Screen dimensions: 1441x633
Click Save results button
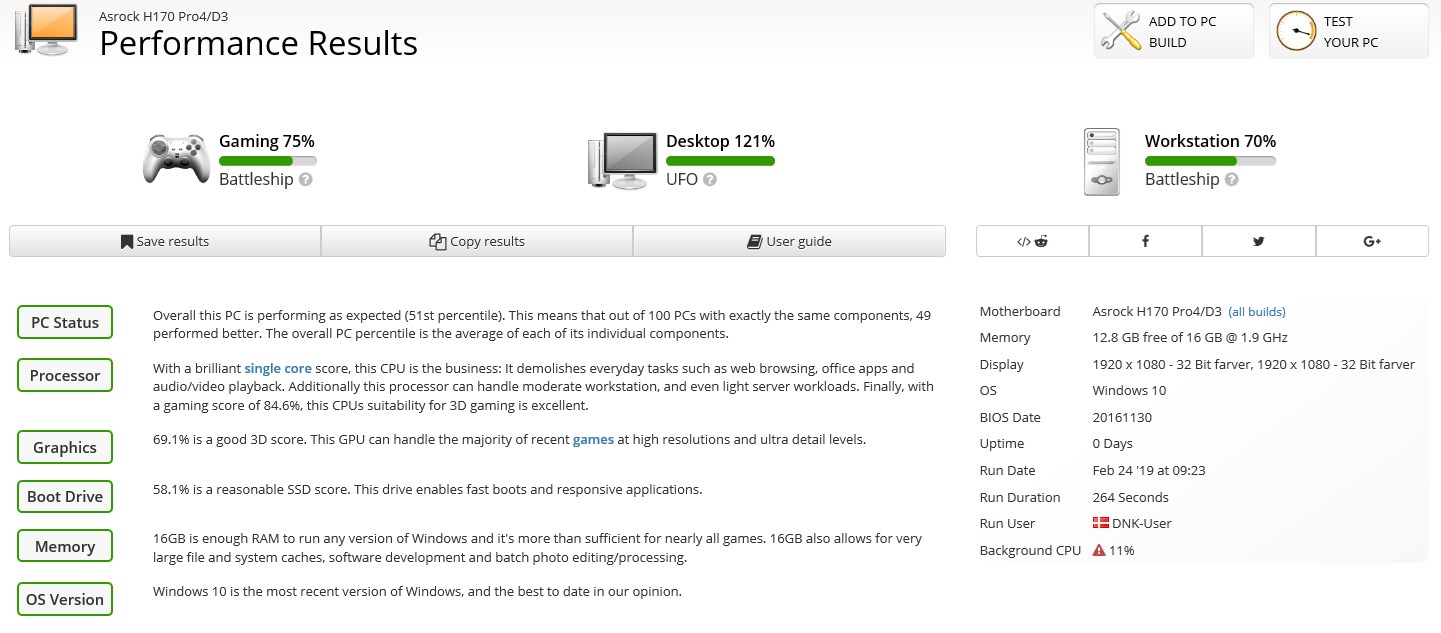[165, 241]
